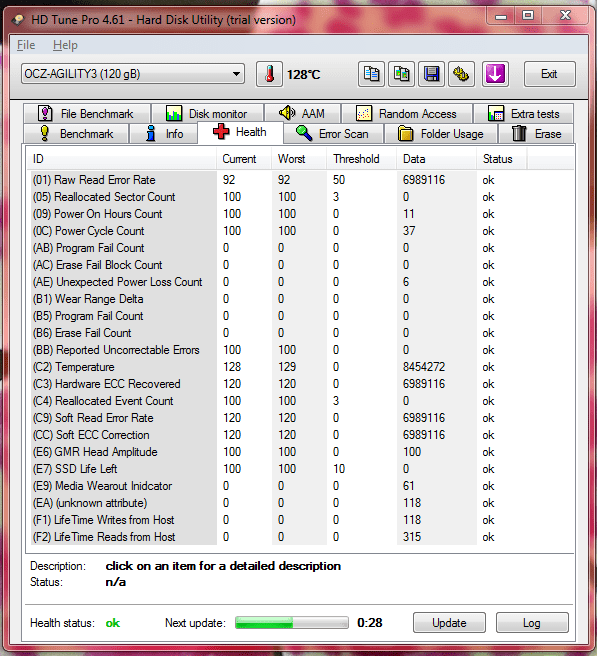Image resolution: width=597 pixels, height=656 pixels.
Task: Click the floppy disk save icon
Action: pos(431,74)
